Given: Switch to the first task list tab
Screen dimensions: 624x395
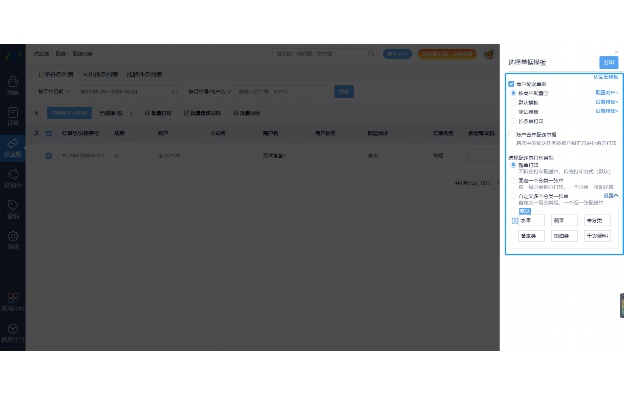Looking at the screenshot, I should (x=56, y=74).
